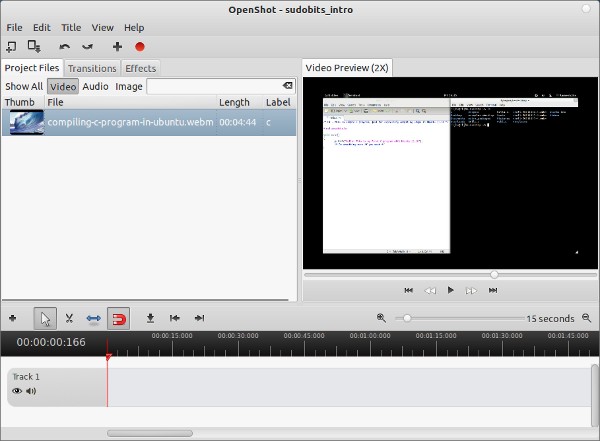Toggle the Snapping magnet tool
The height and width of the screenshot is (441, 600).
pyautogui.click(x=118, y=318)
